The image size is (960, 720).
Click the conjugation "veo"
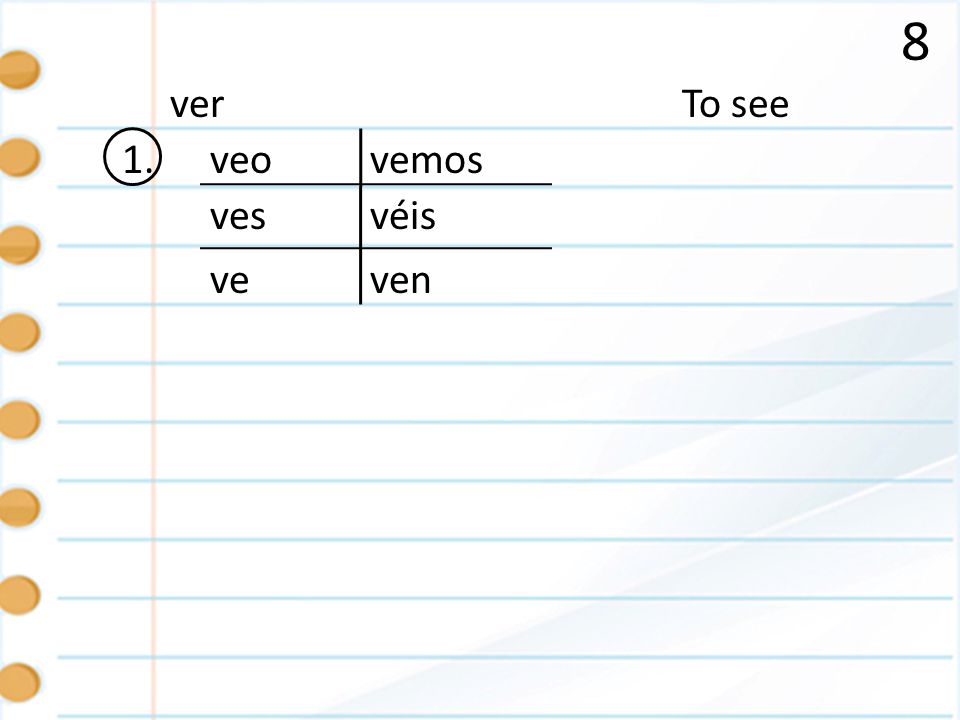(x=240, y=161)
